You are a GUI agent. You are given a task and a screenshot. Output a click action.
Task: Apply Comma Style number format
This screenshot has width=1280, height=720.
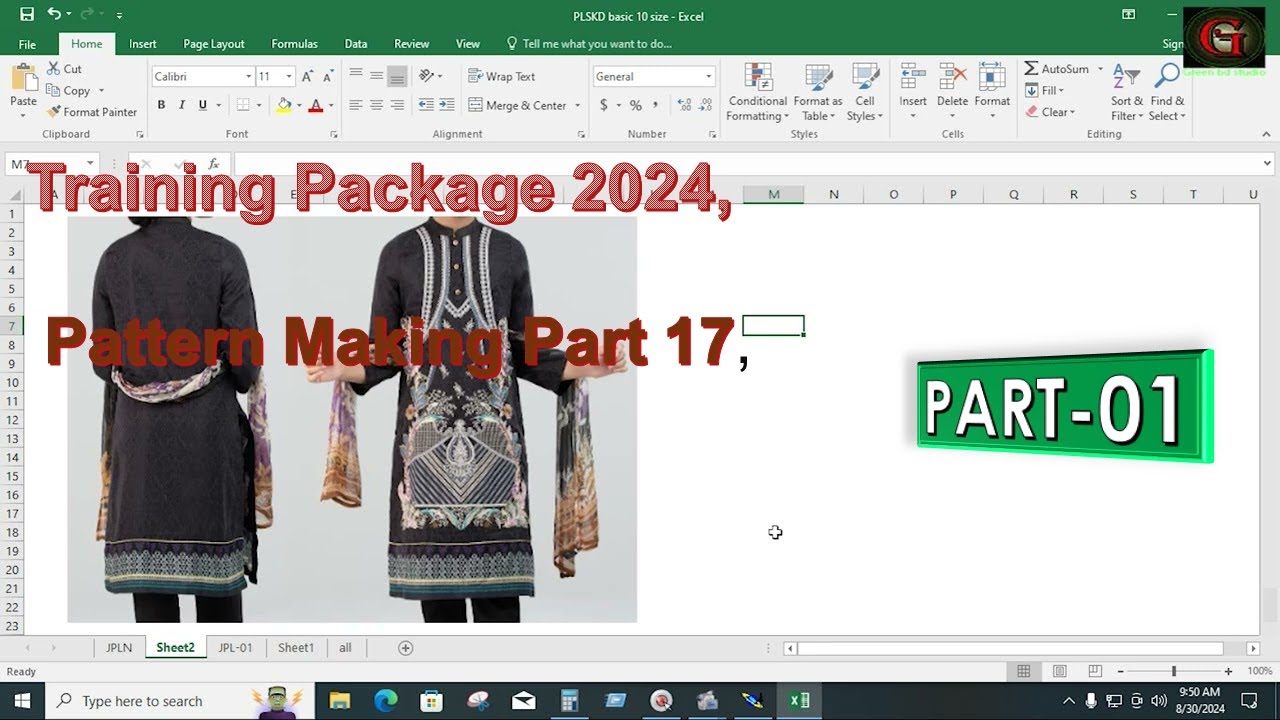coord(656,105)
